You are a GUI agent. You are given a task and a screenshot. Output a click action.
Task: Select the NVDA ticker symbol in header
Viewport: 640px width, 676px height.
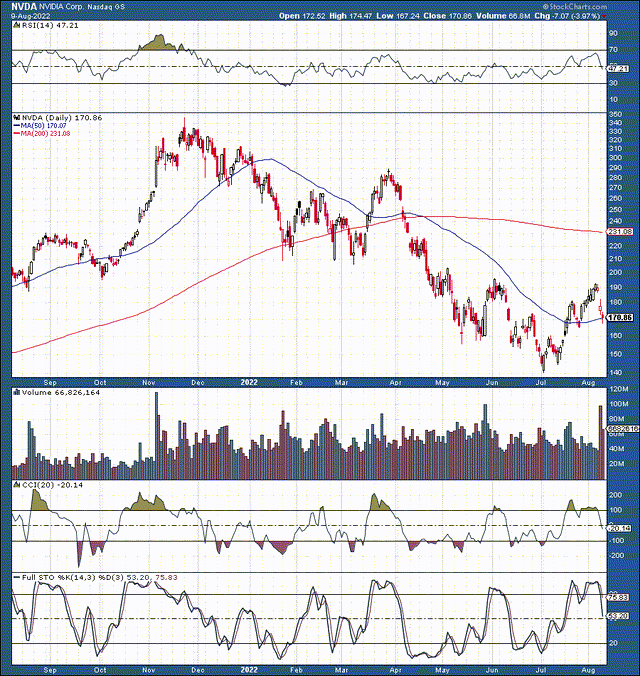[x=24, y=6]
